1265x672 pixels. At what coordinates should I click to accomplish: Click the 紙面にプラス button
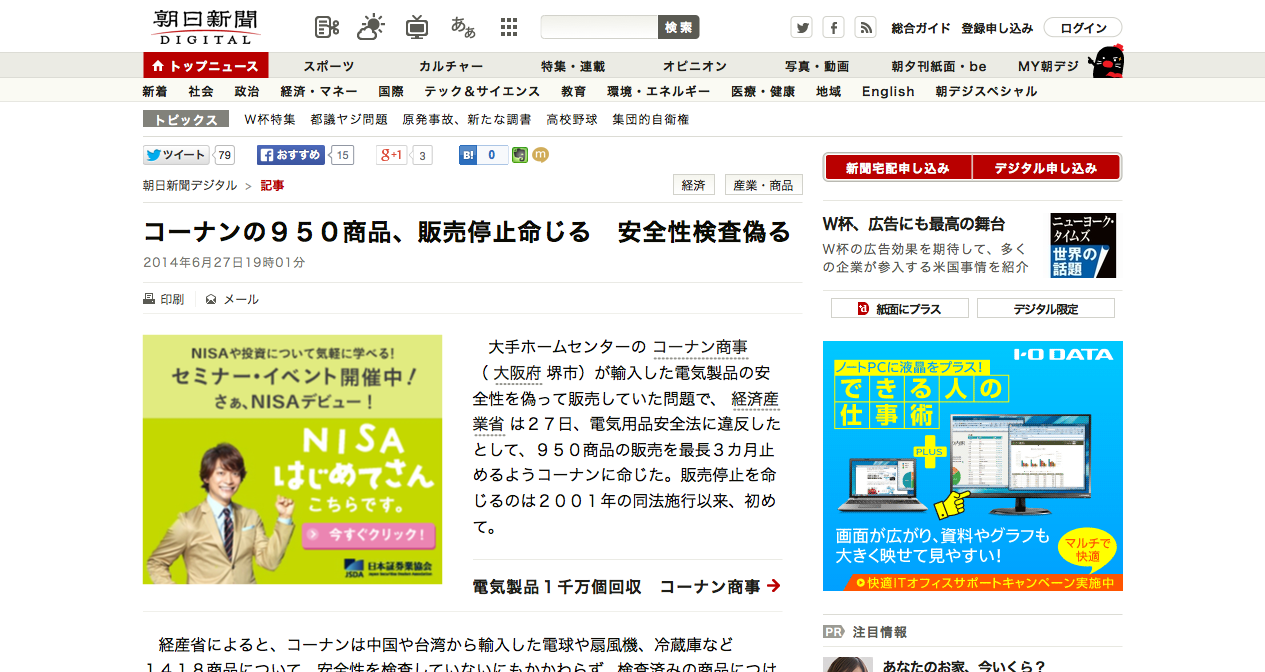899,309
